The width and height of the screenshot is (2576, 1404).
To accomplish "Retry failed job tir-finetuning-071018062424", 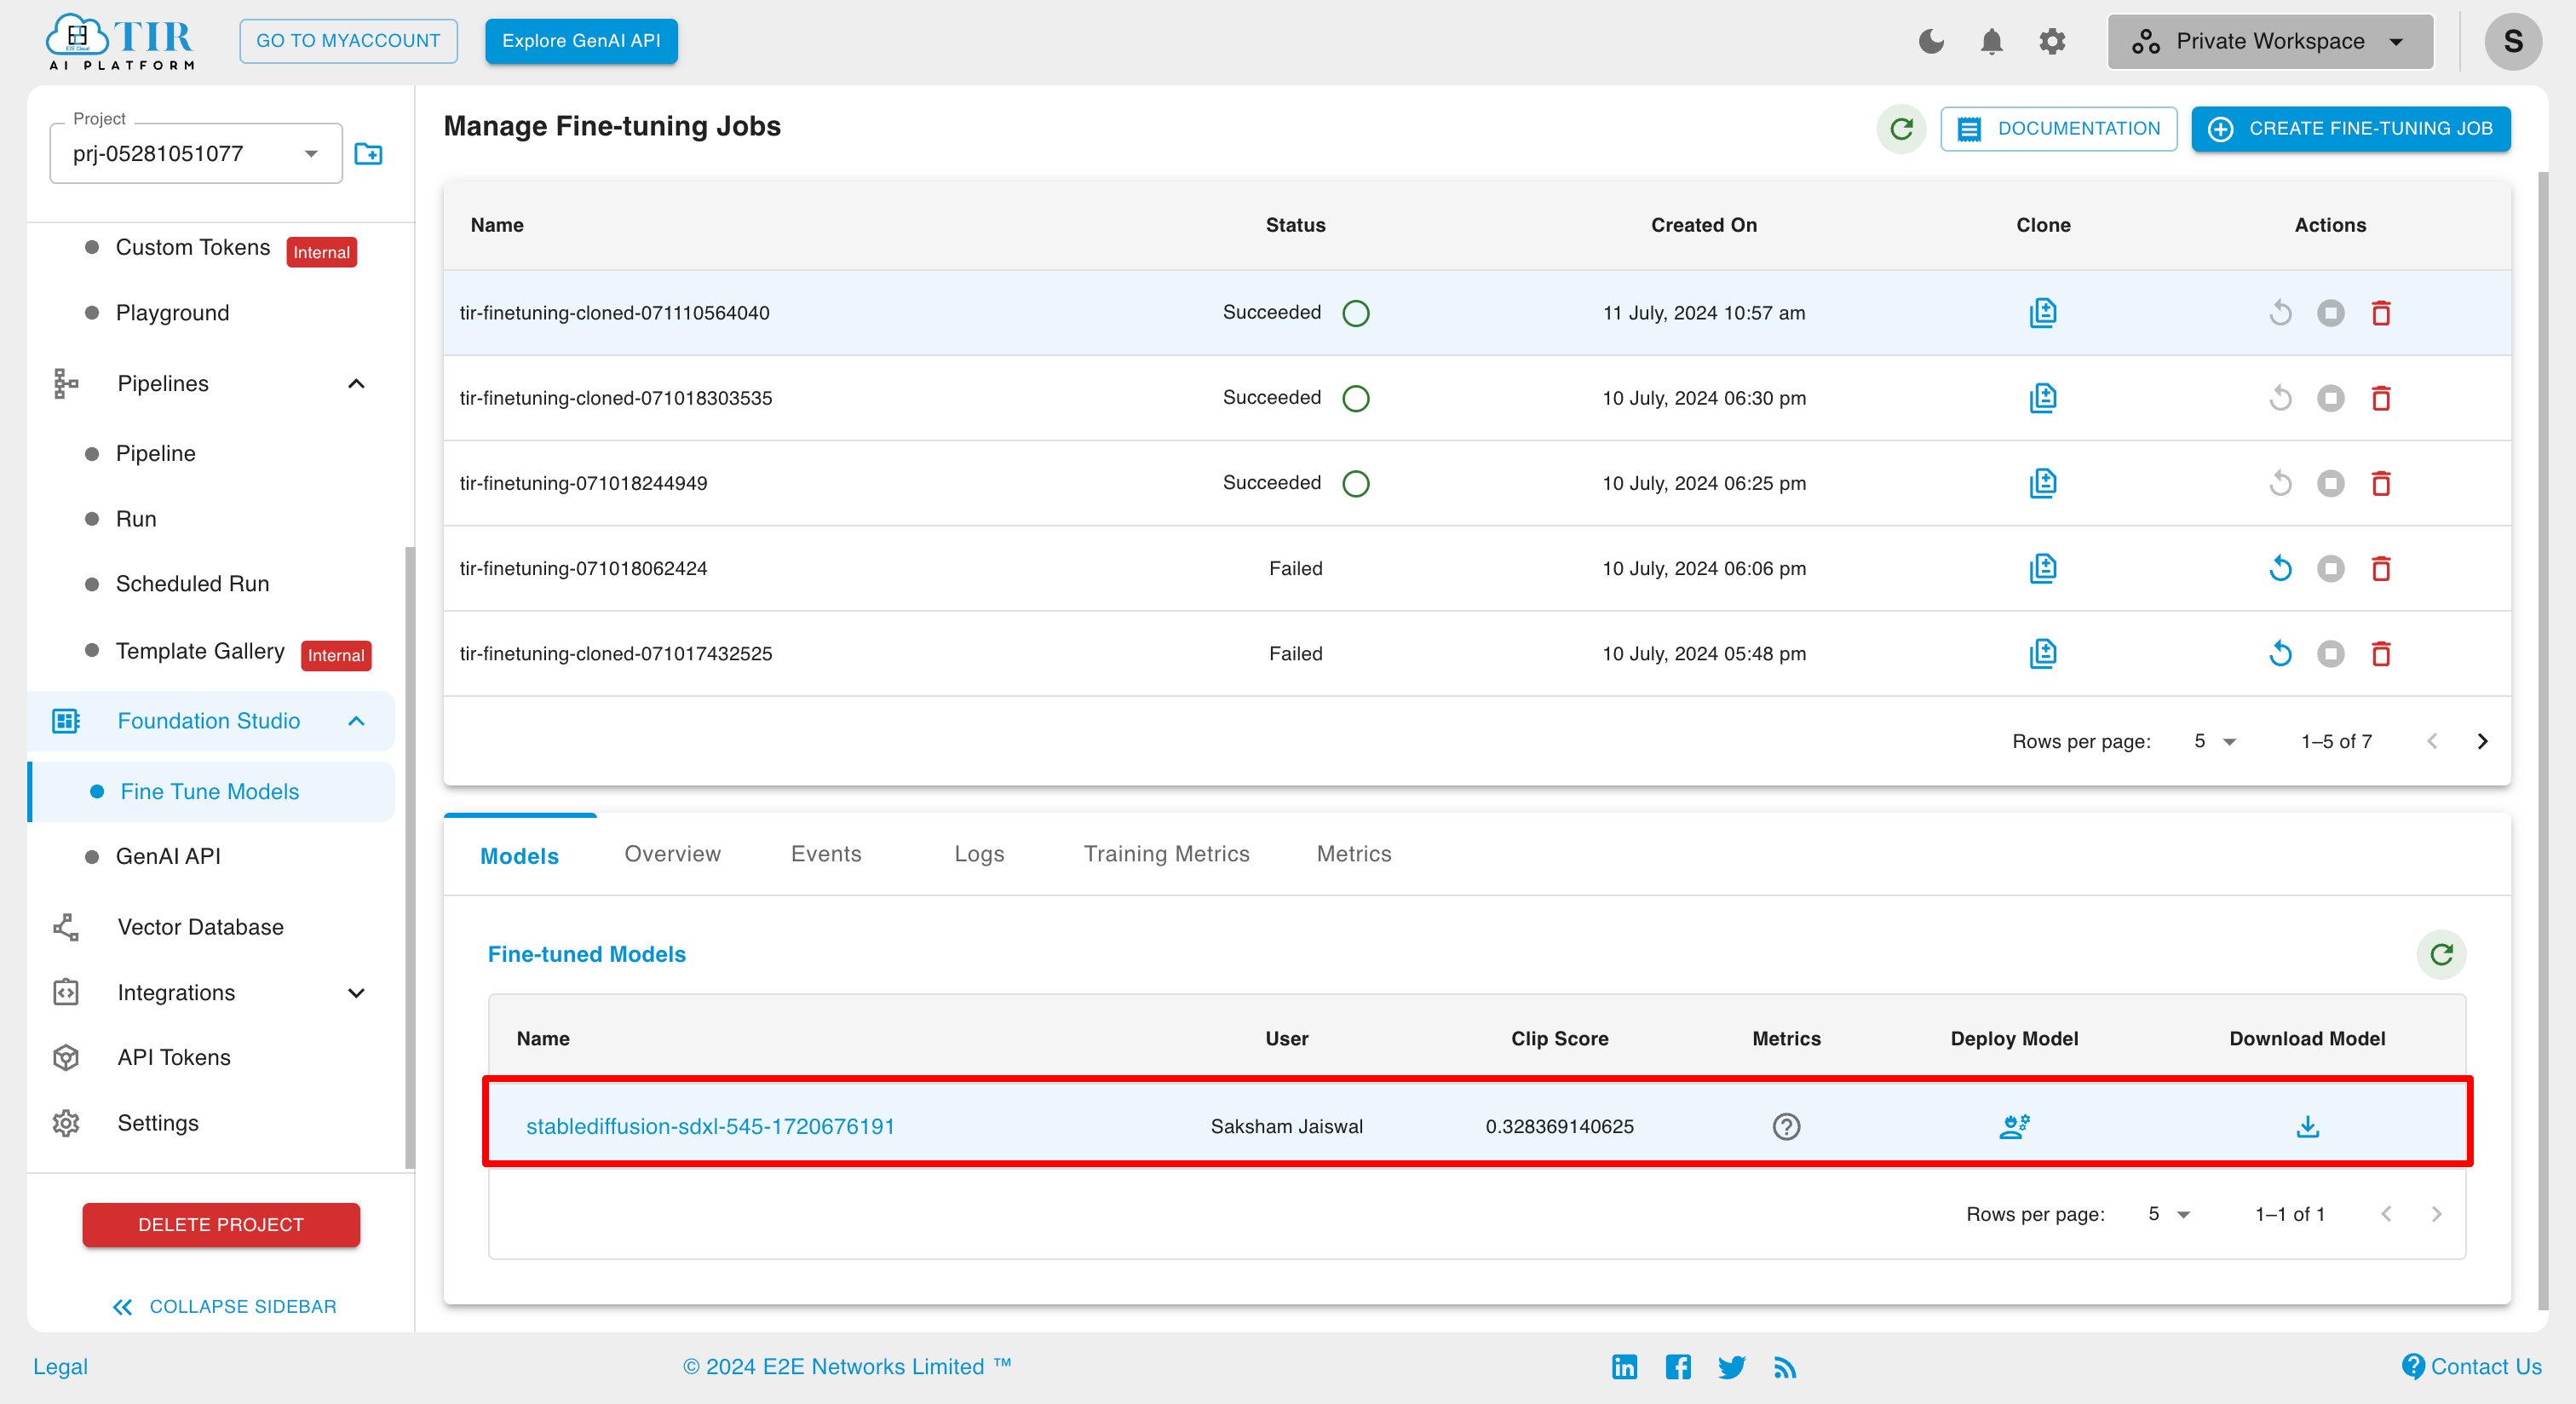I will pos(2280,568).
